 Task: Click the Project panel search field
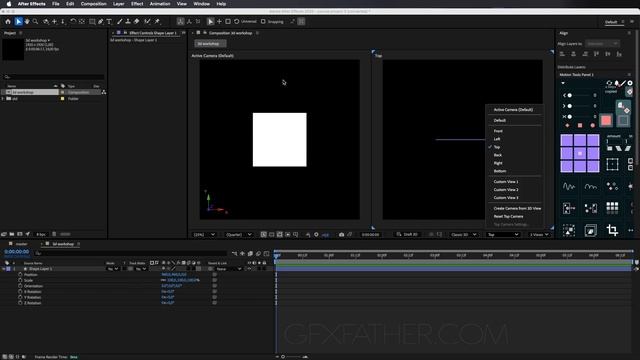(54, 77)
